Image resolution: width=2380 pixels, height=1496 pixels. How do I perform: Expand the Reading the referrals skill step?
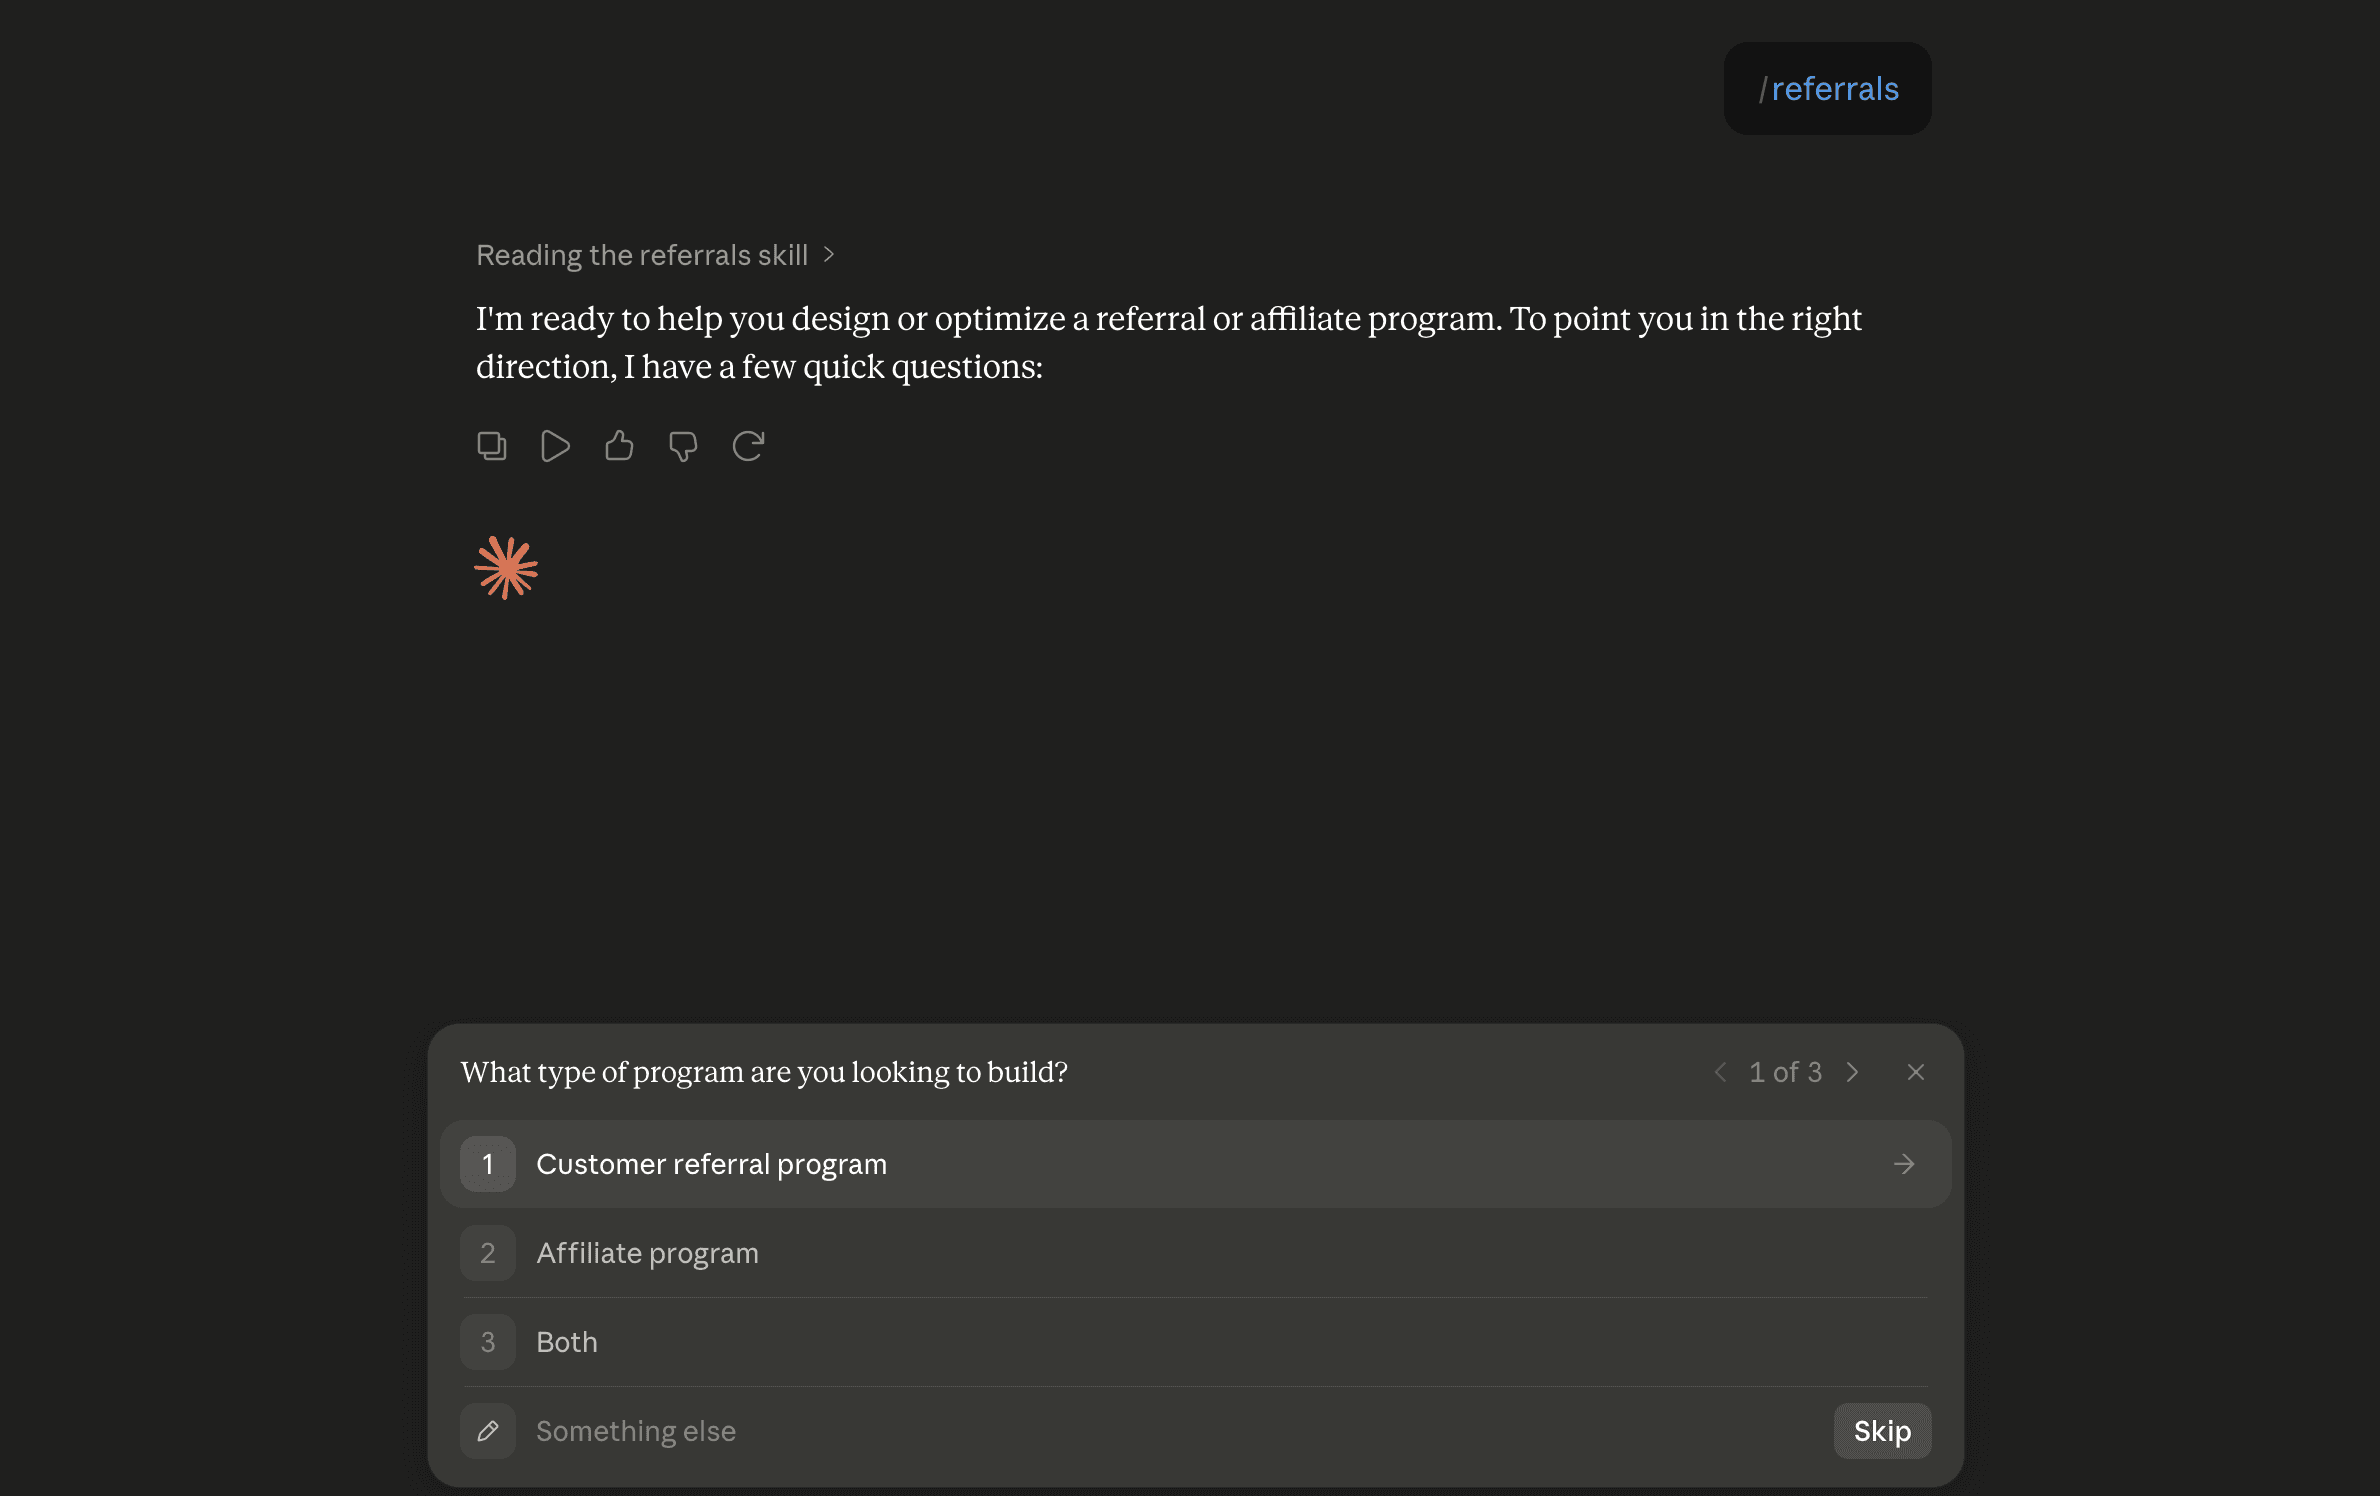(655, 255)
